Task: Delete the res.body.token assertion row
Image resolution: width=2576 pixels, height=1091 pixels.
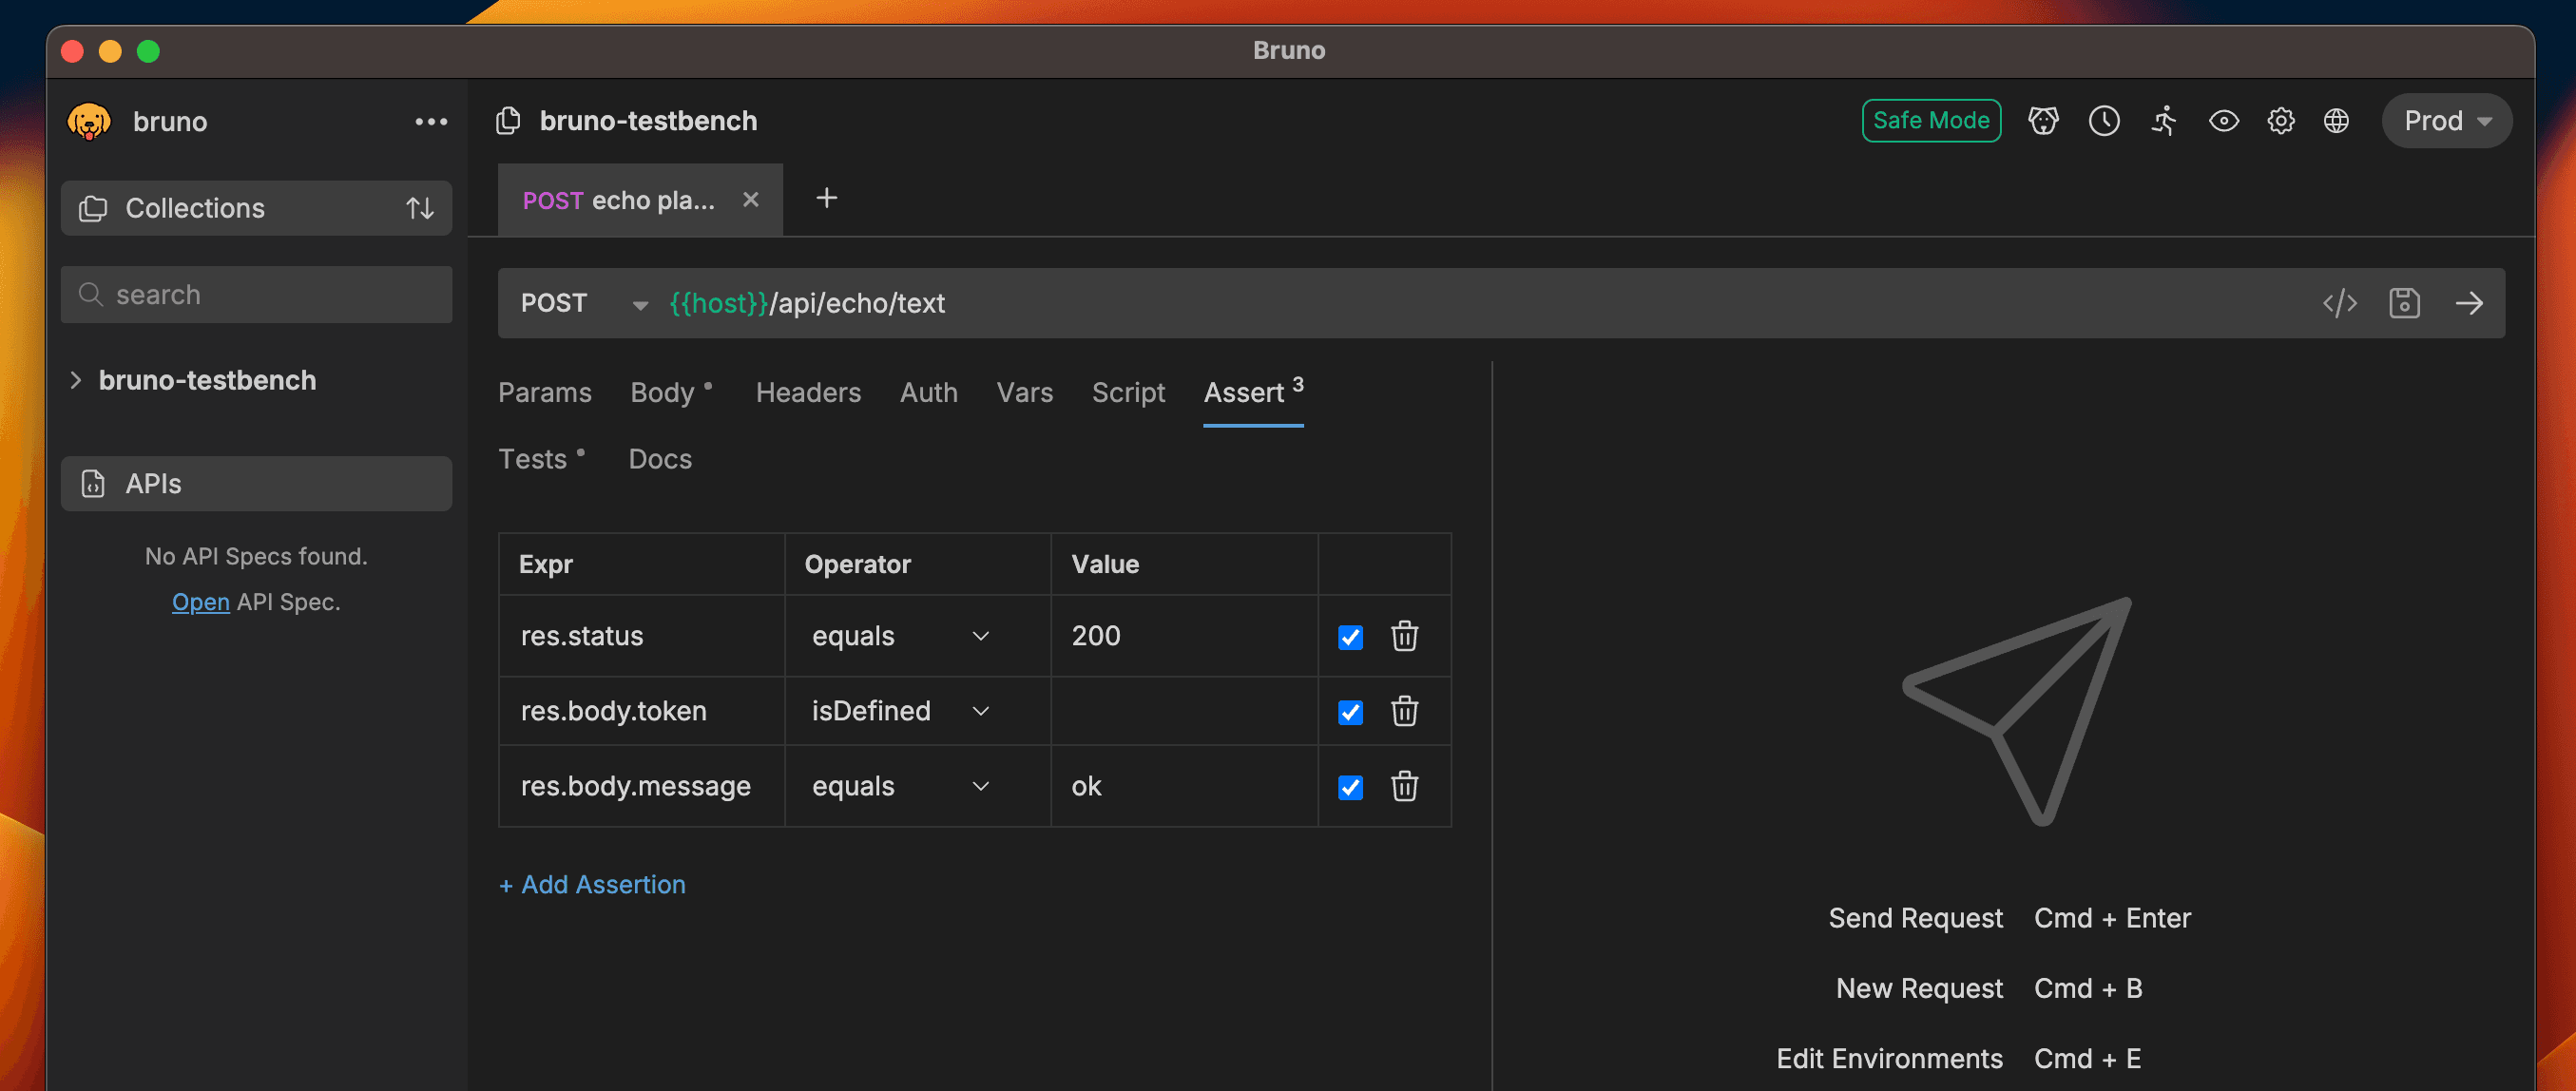Action: click(1404, 711)
